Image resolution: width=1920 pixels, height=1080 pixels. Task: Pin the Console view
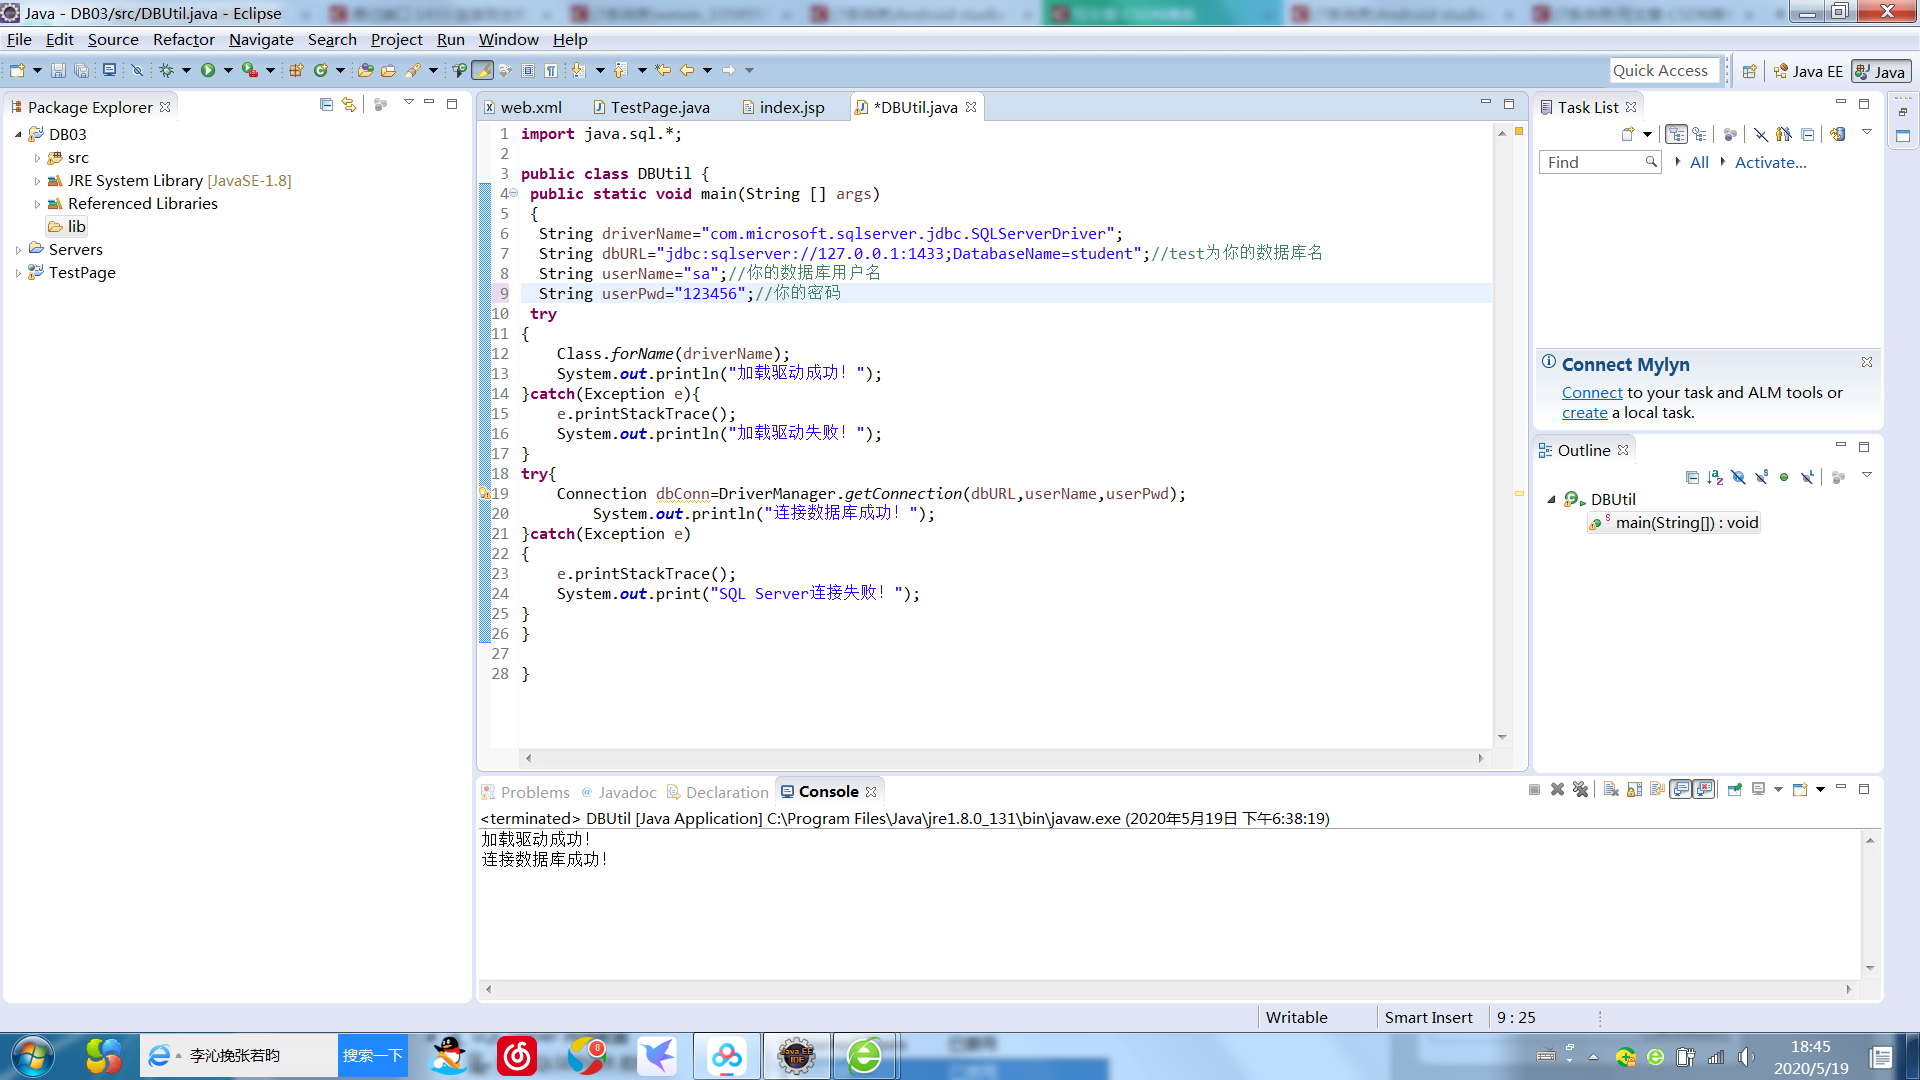pos(1733,789)
